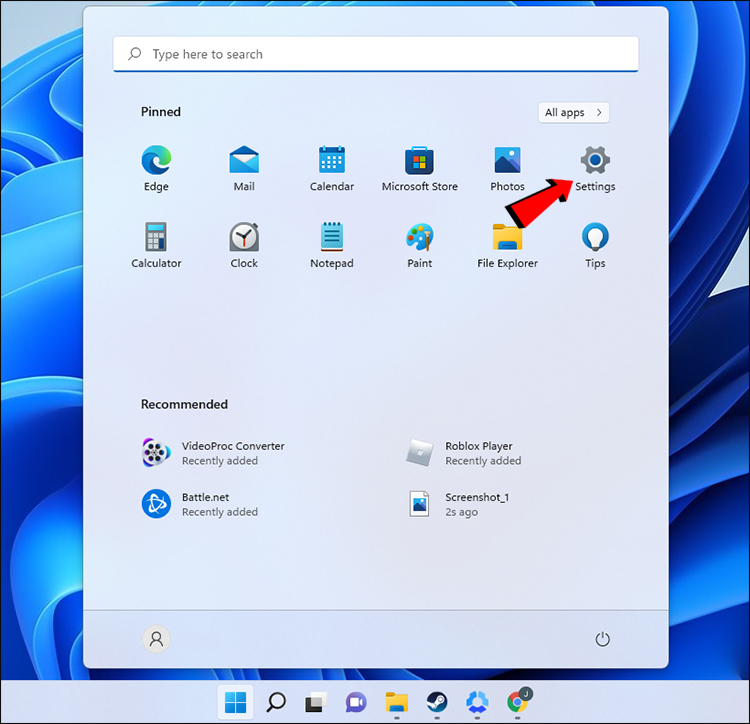Open the blue app icon beside Steam on taskbar
This screenshot has height=724, width=750.
click(477, 702)
